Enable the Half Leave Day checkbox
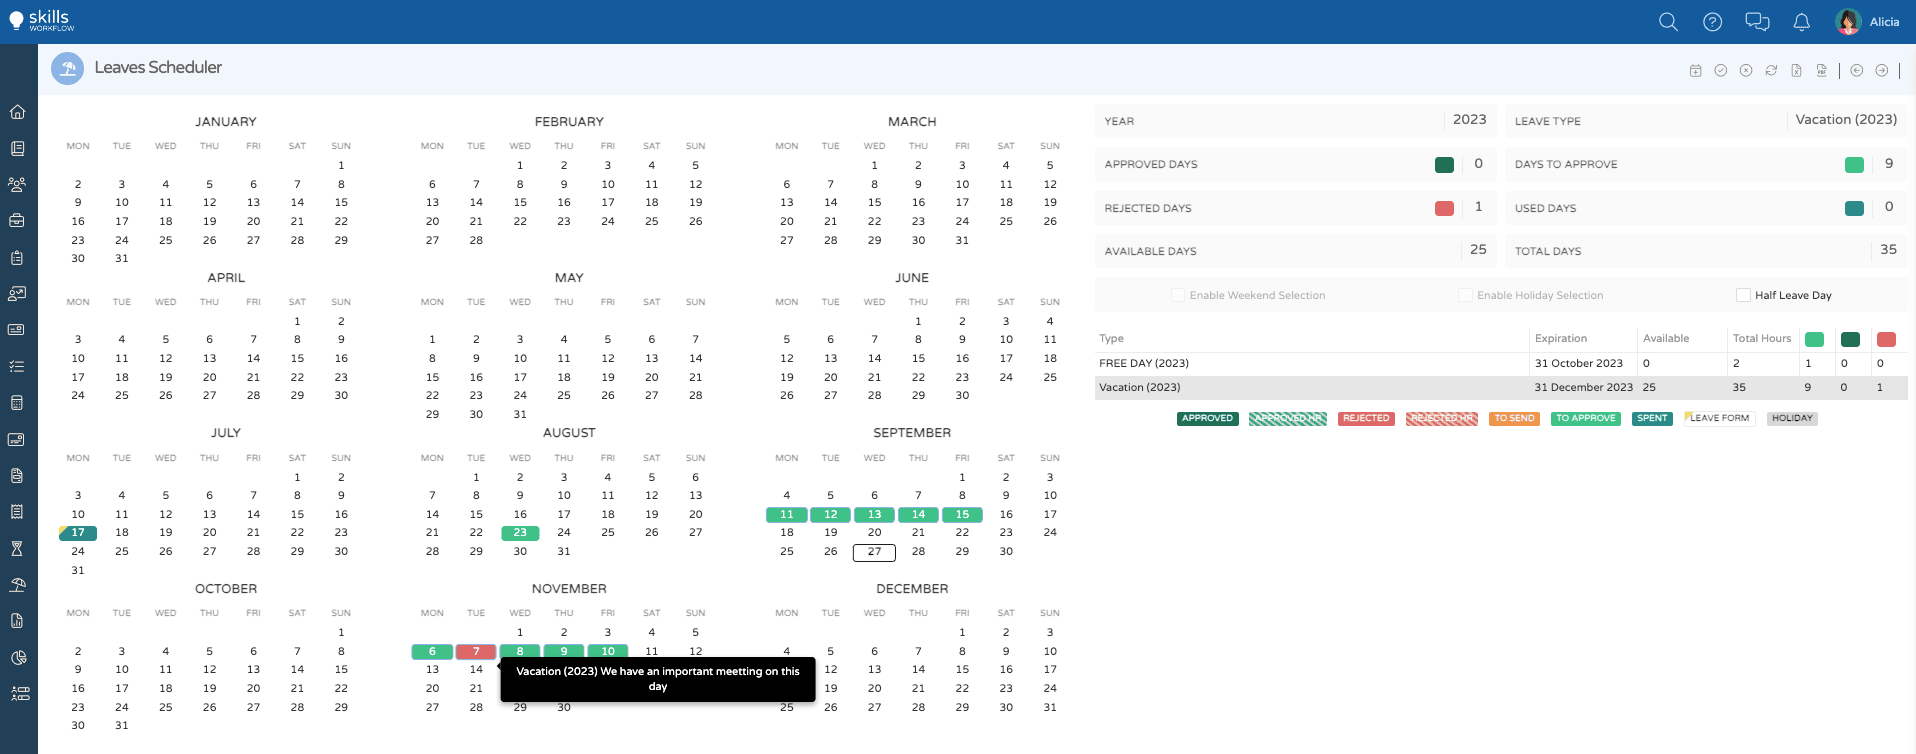Viewport: 1916px width, 754px height. coord(1743,295)
